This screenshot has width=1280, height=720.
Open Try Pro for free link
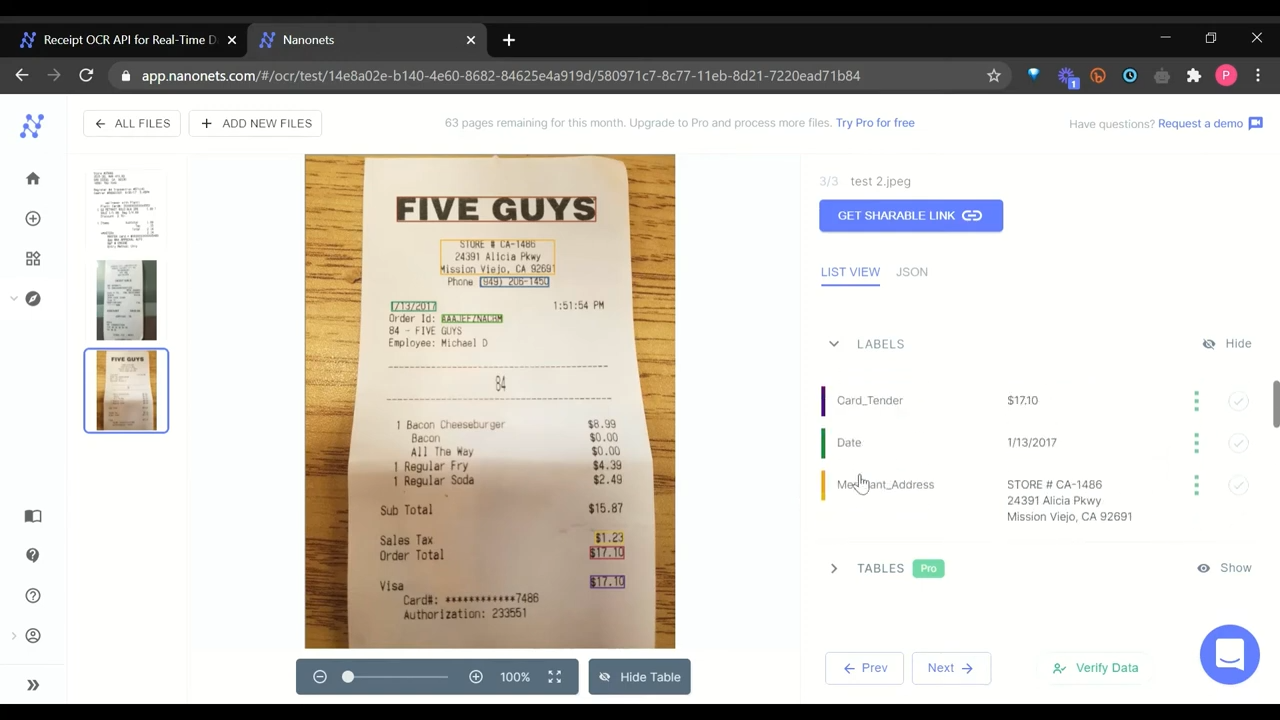[x=875, y=123]
